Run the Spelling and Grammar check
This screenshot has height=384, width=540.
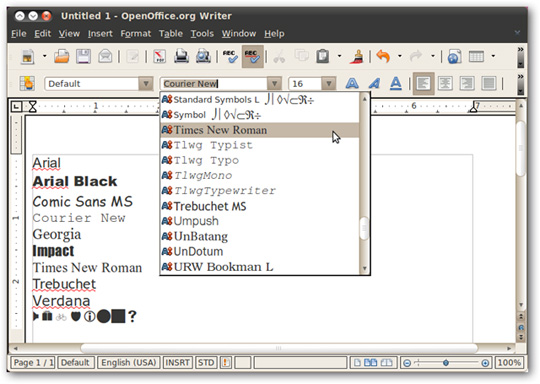(230, 56)
